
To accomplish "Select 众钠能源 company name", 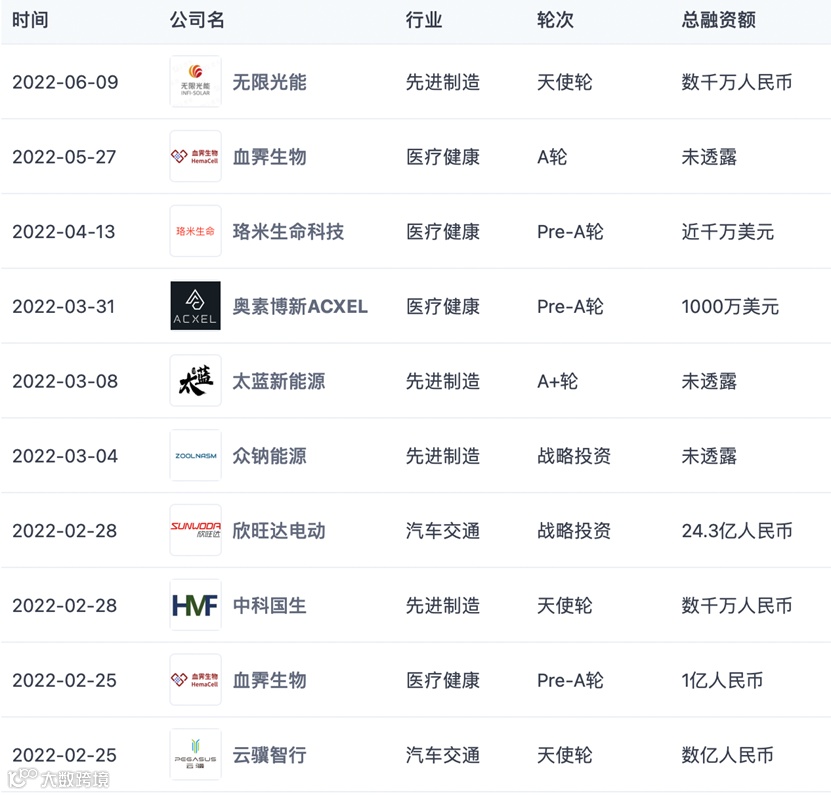I will pos(269,456).
